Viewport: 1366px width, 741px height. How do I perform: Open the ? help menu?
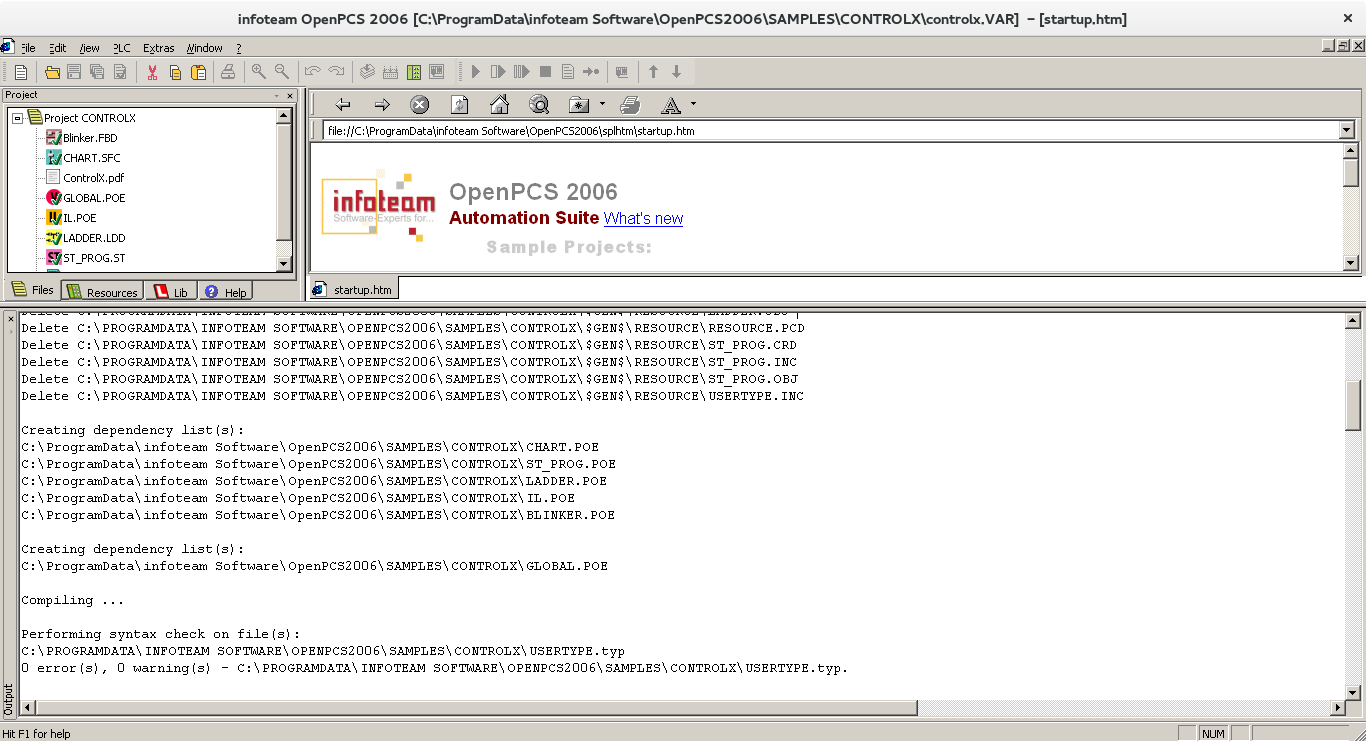239,48
